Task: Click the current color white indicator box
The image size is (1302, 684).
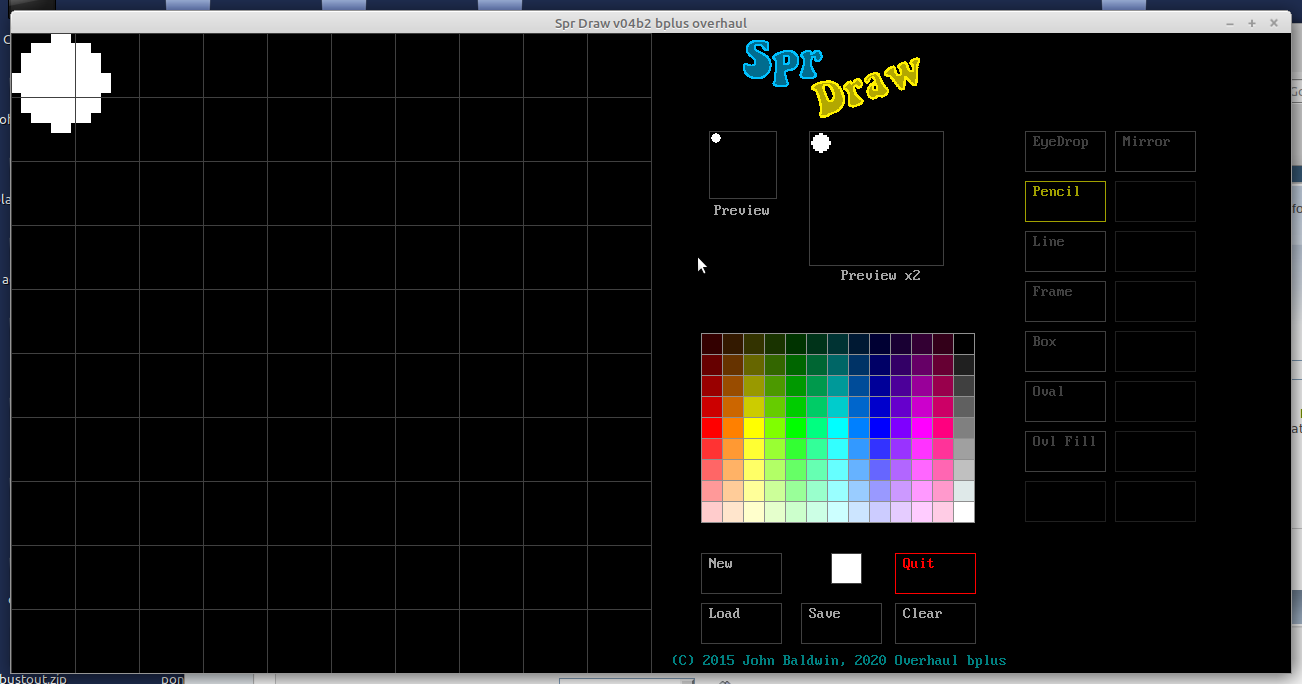Action: 846,568
